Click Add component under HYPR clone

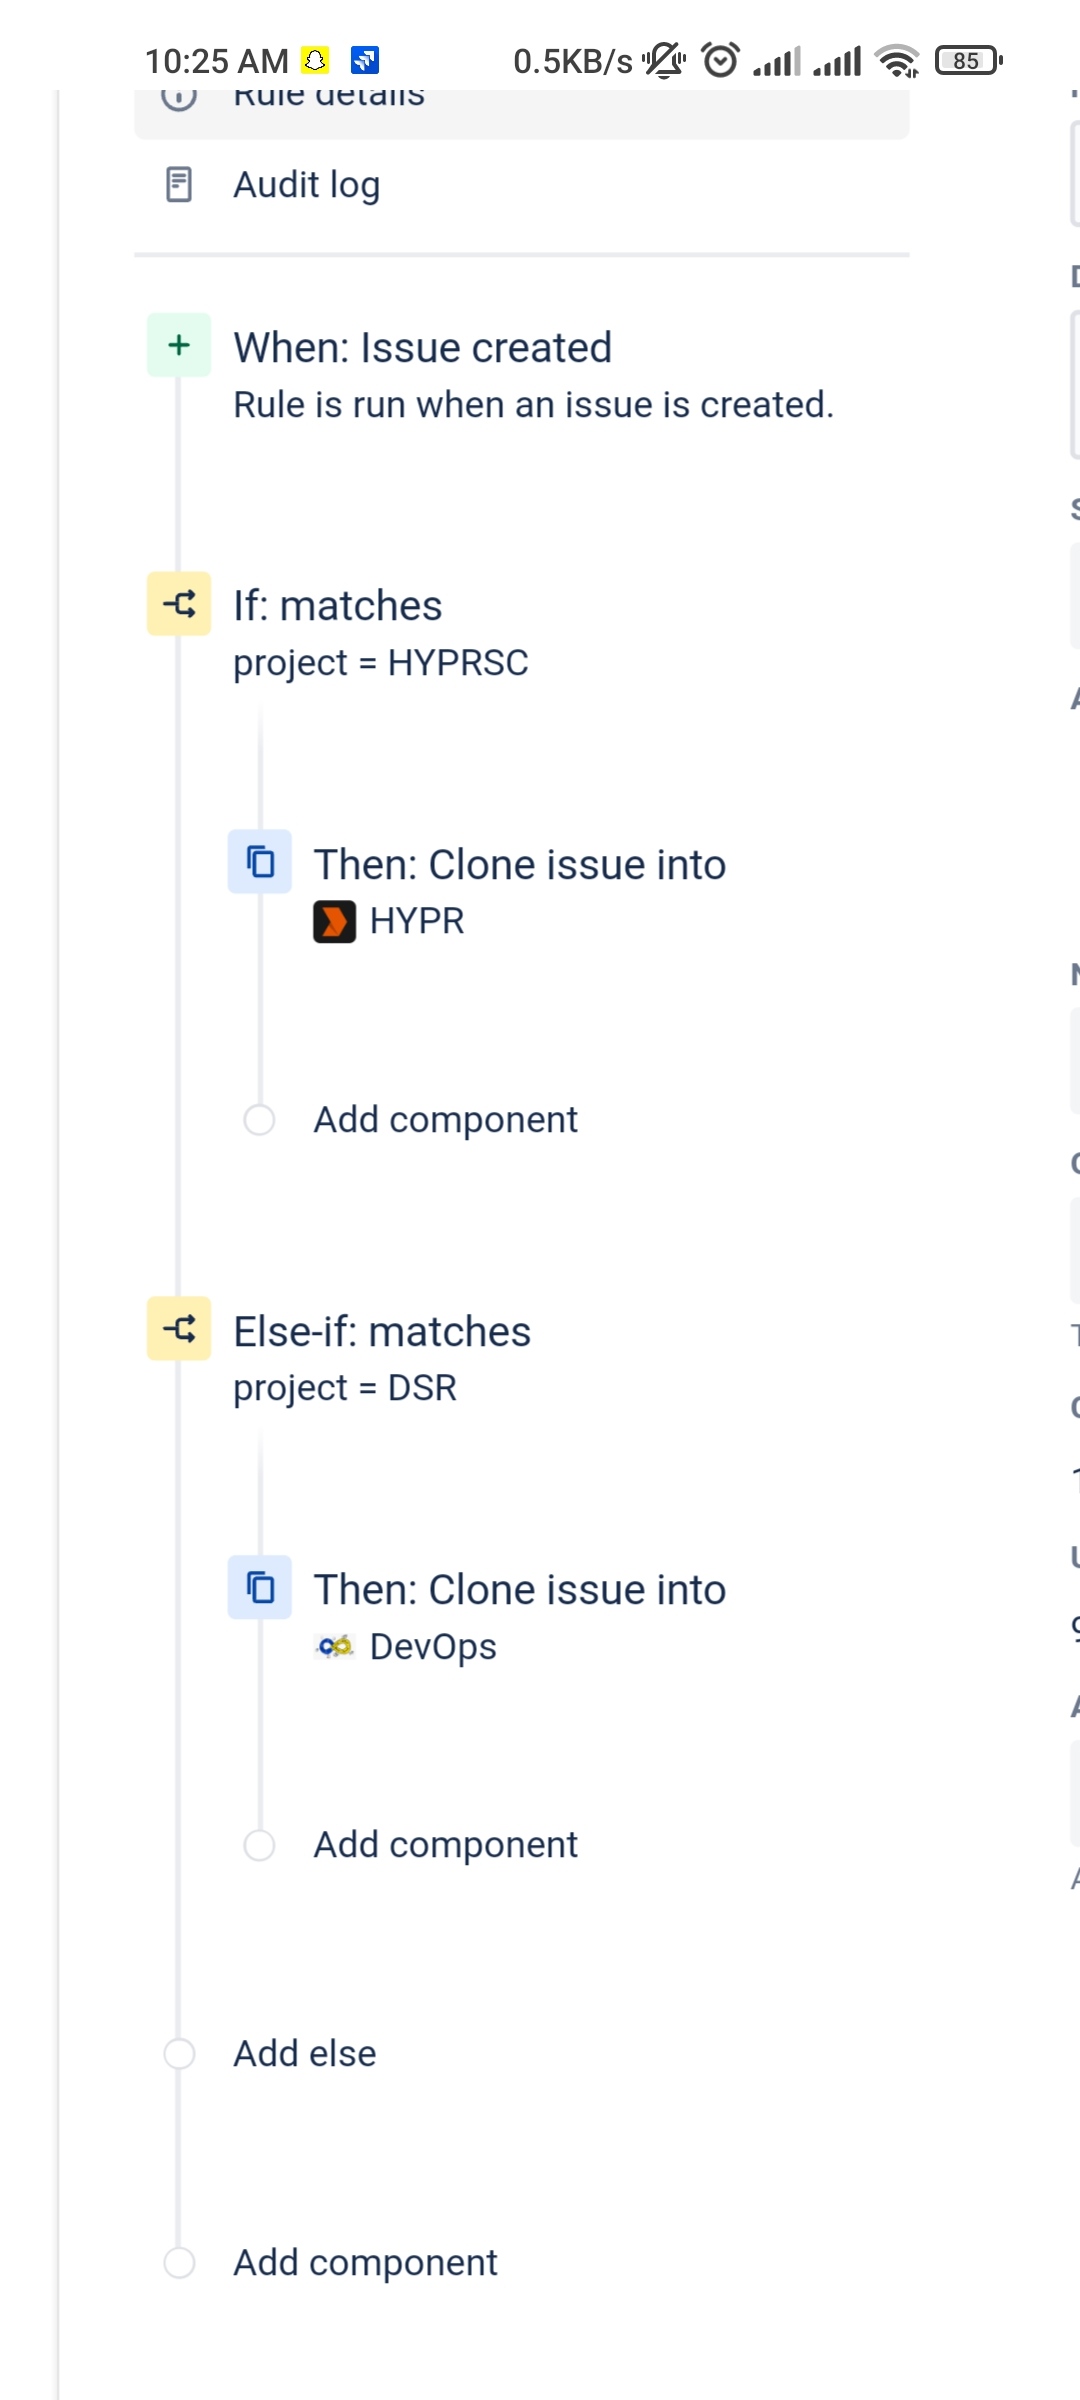coord(445,1120)
